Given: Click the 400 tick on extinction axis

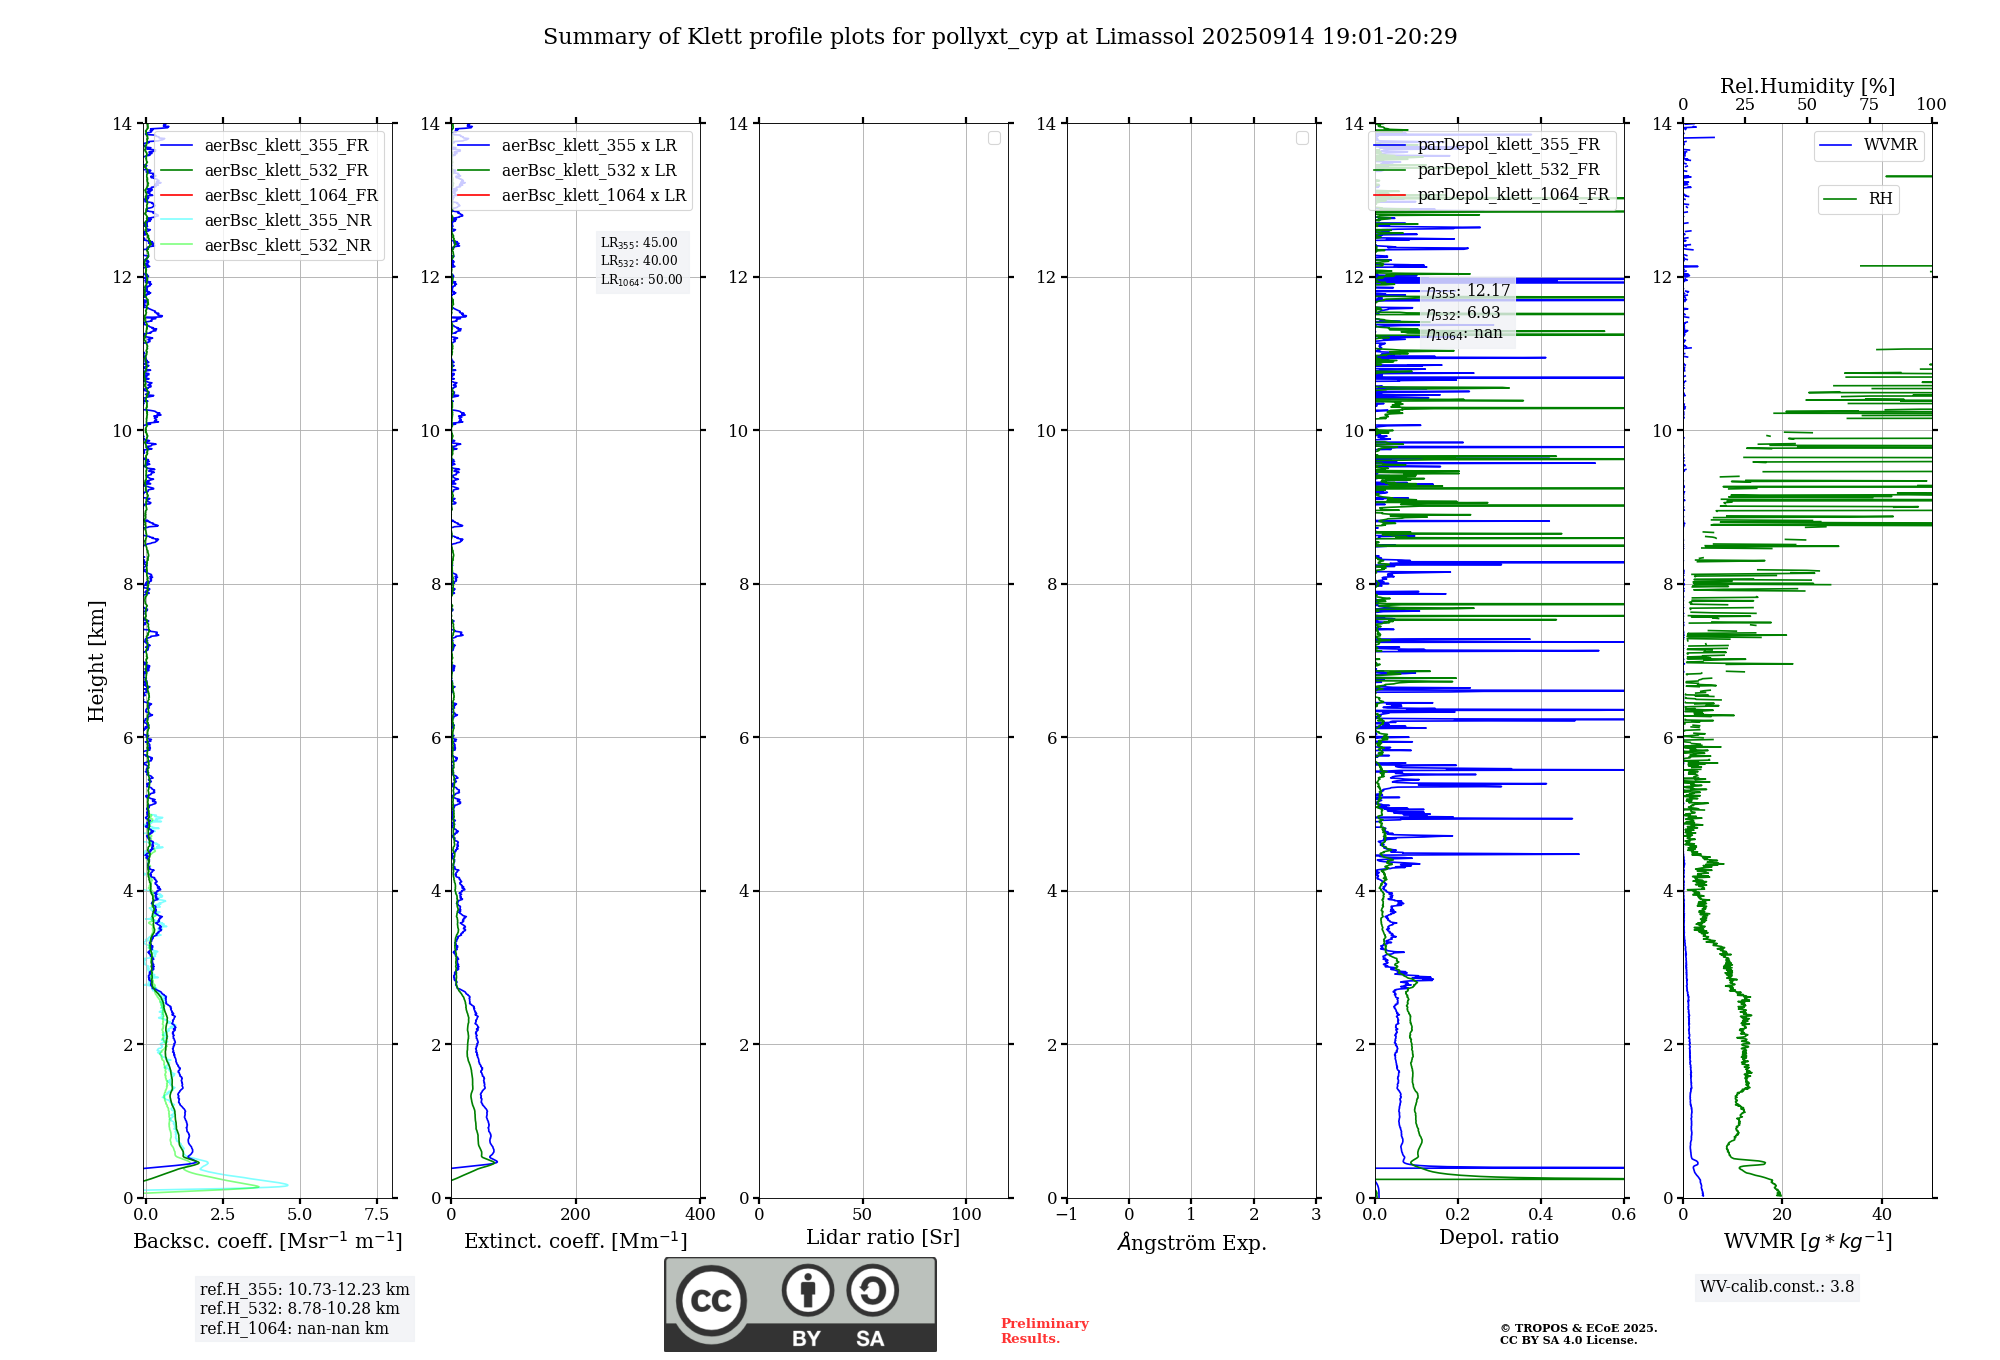Looking at the screenshot, I should pos(701,1214).
